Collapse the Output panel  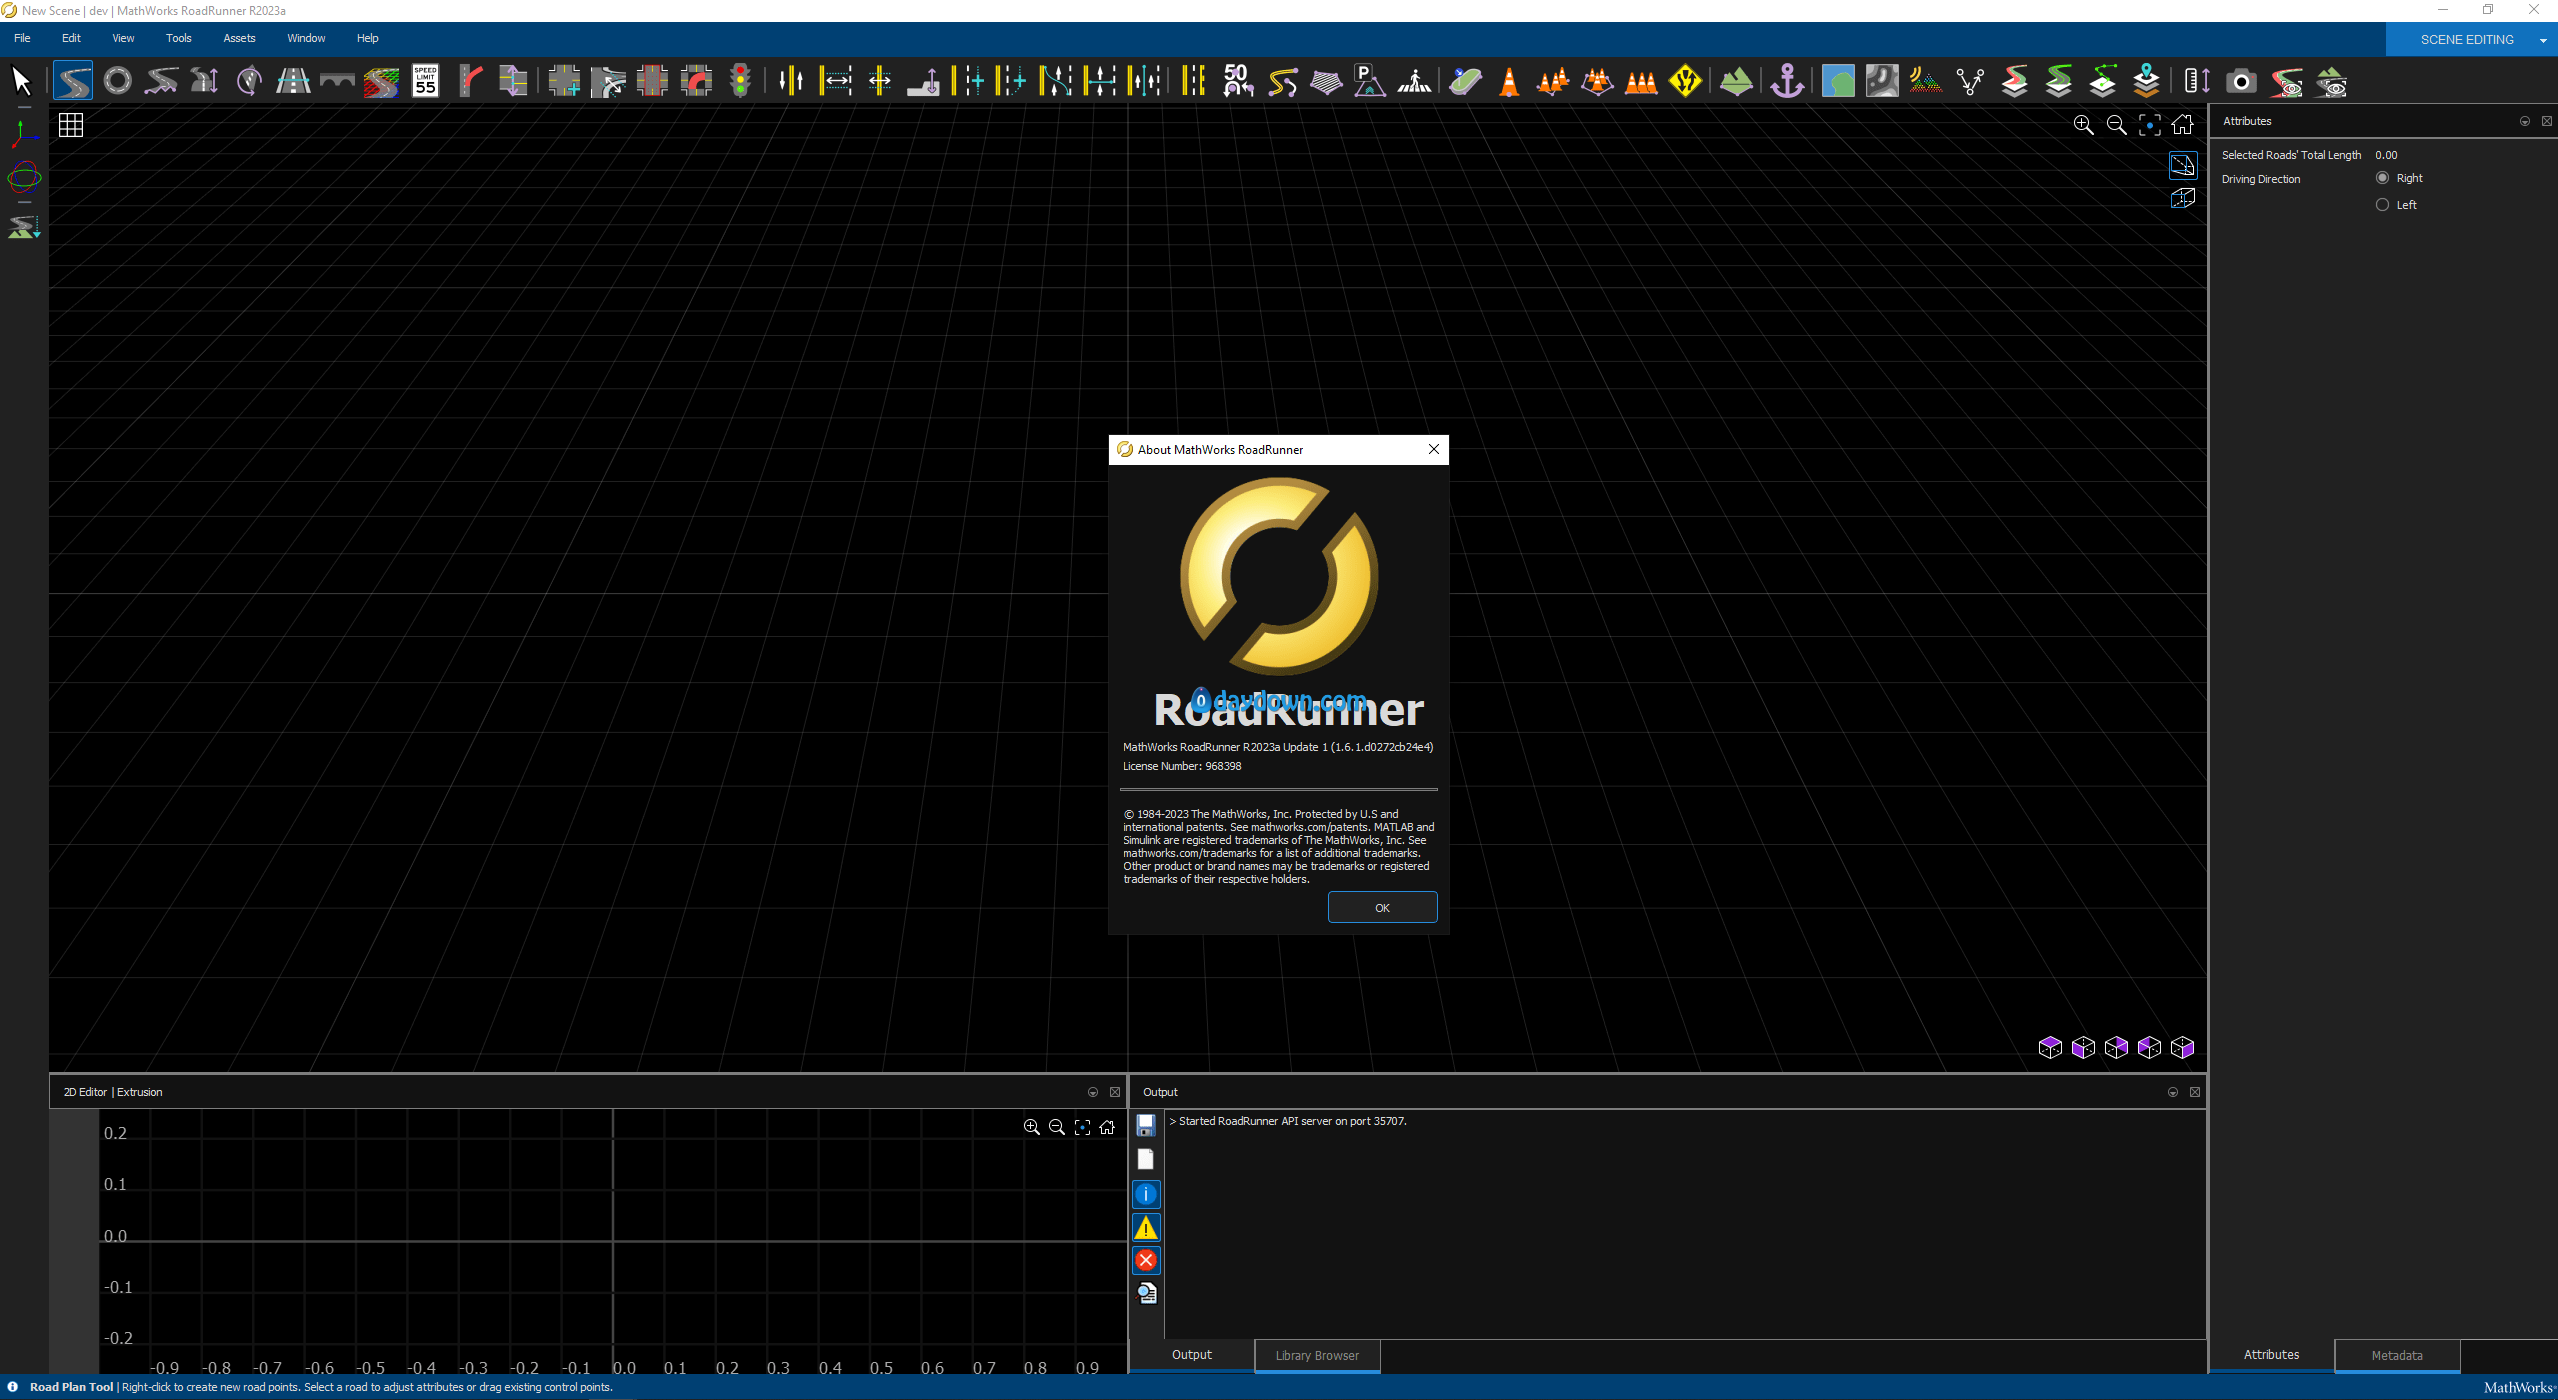tap(2173, 1092)
